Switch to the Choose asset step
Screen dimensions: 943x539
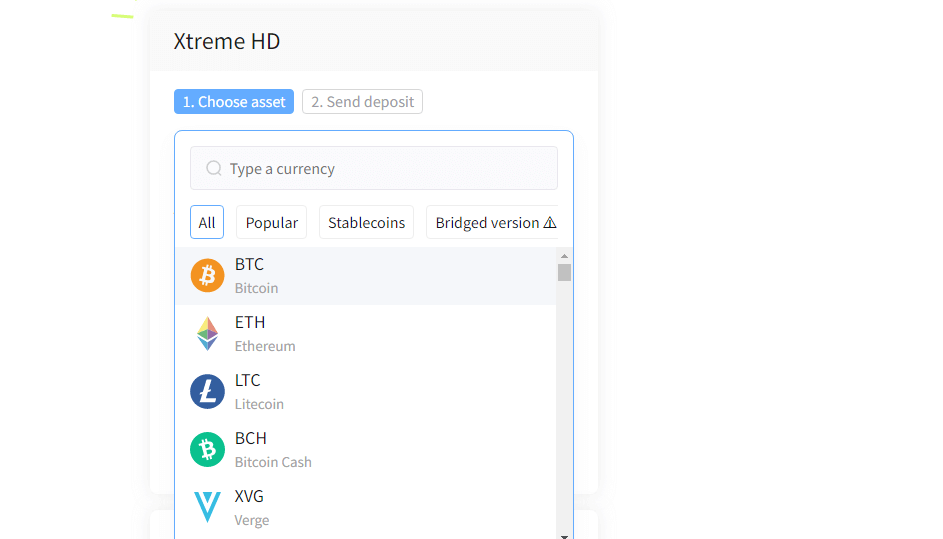[x=234, y=102]
